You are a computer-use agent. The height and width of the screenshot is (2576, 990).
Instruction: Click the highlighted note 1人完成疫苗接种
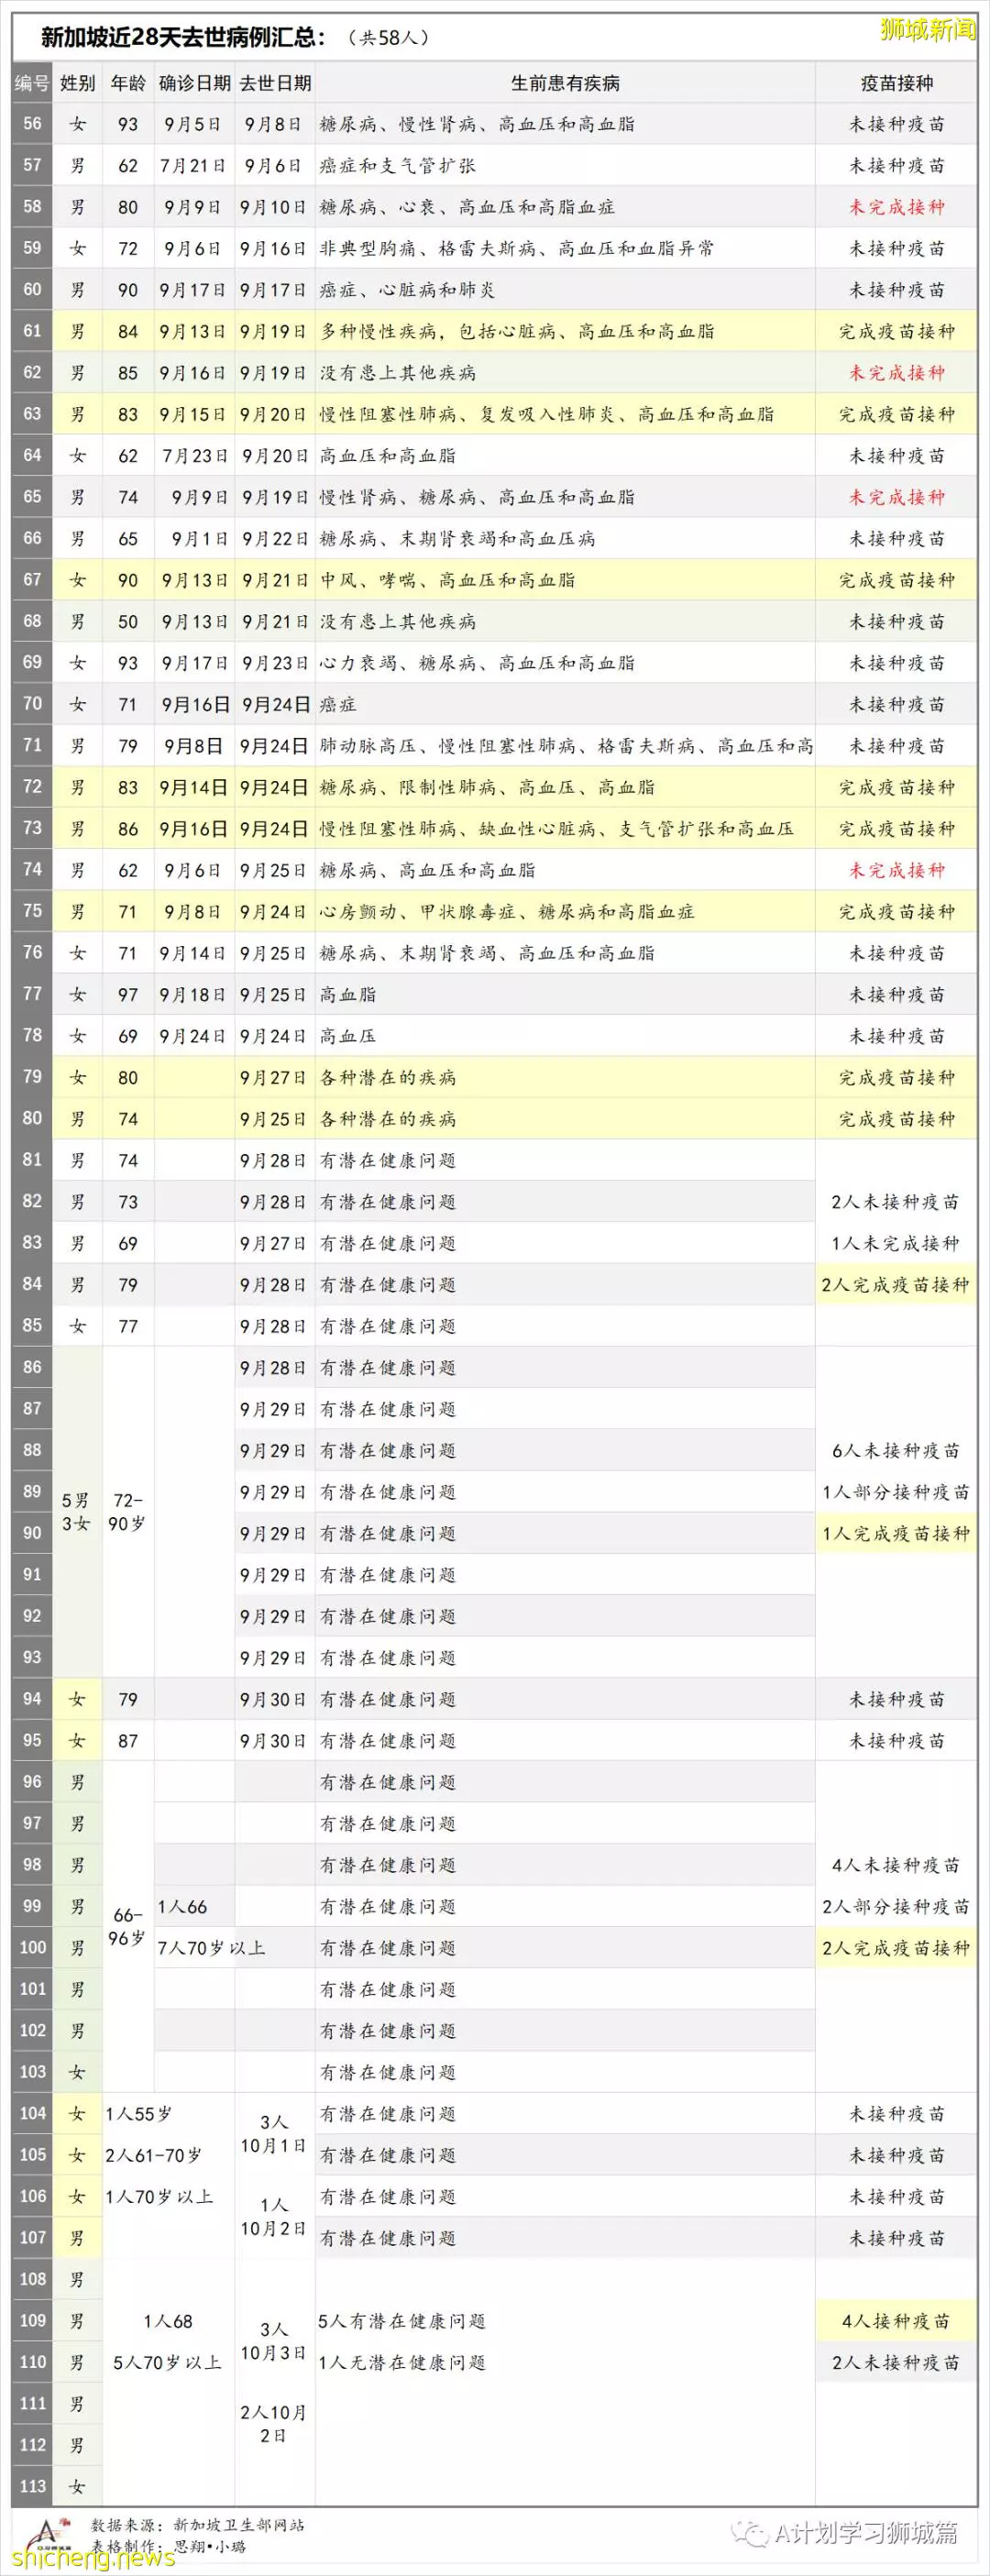point(895,1534)
